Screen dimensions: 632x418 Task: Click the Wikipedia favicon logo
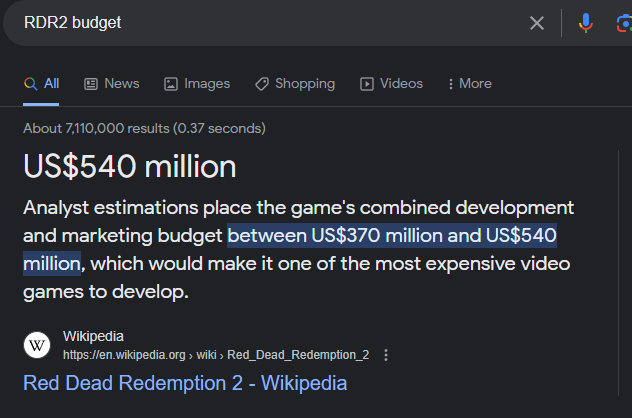click(x=37, y=345)
